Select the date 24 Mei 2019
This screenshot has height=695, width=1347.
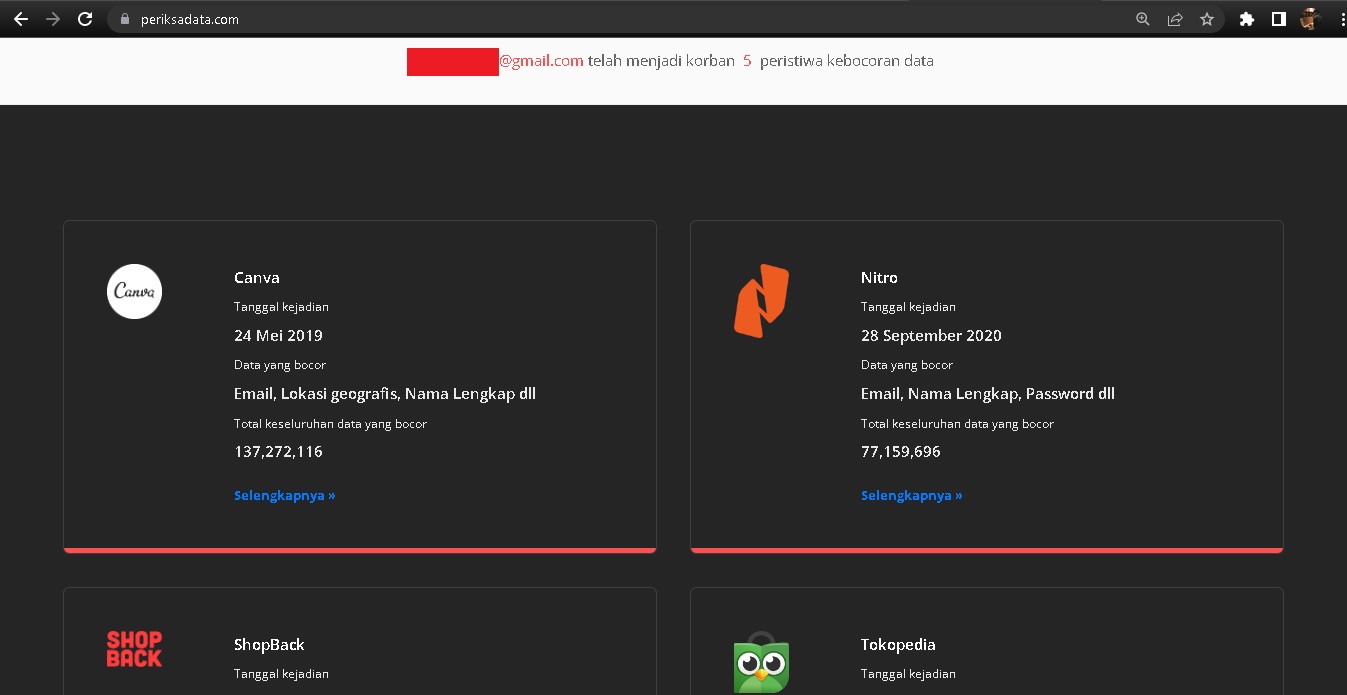(278, 335)
